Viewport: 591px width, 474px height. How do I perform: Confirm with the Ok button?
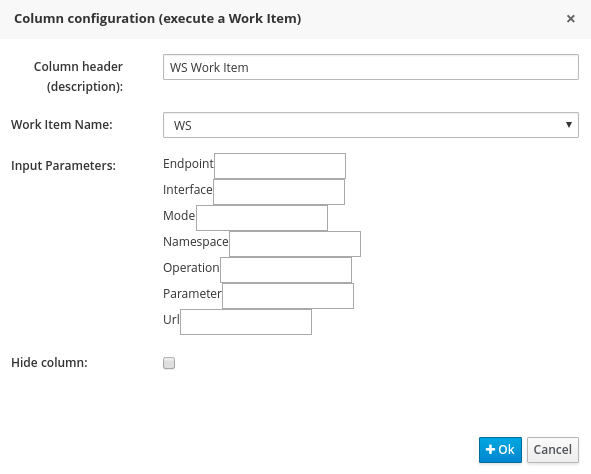(500, 450)
